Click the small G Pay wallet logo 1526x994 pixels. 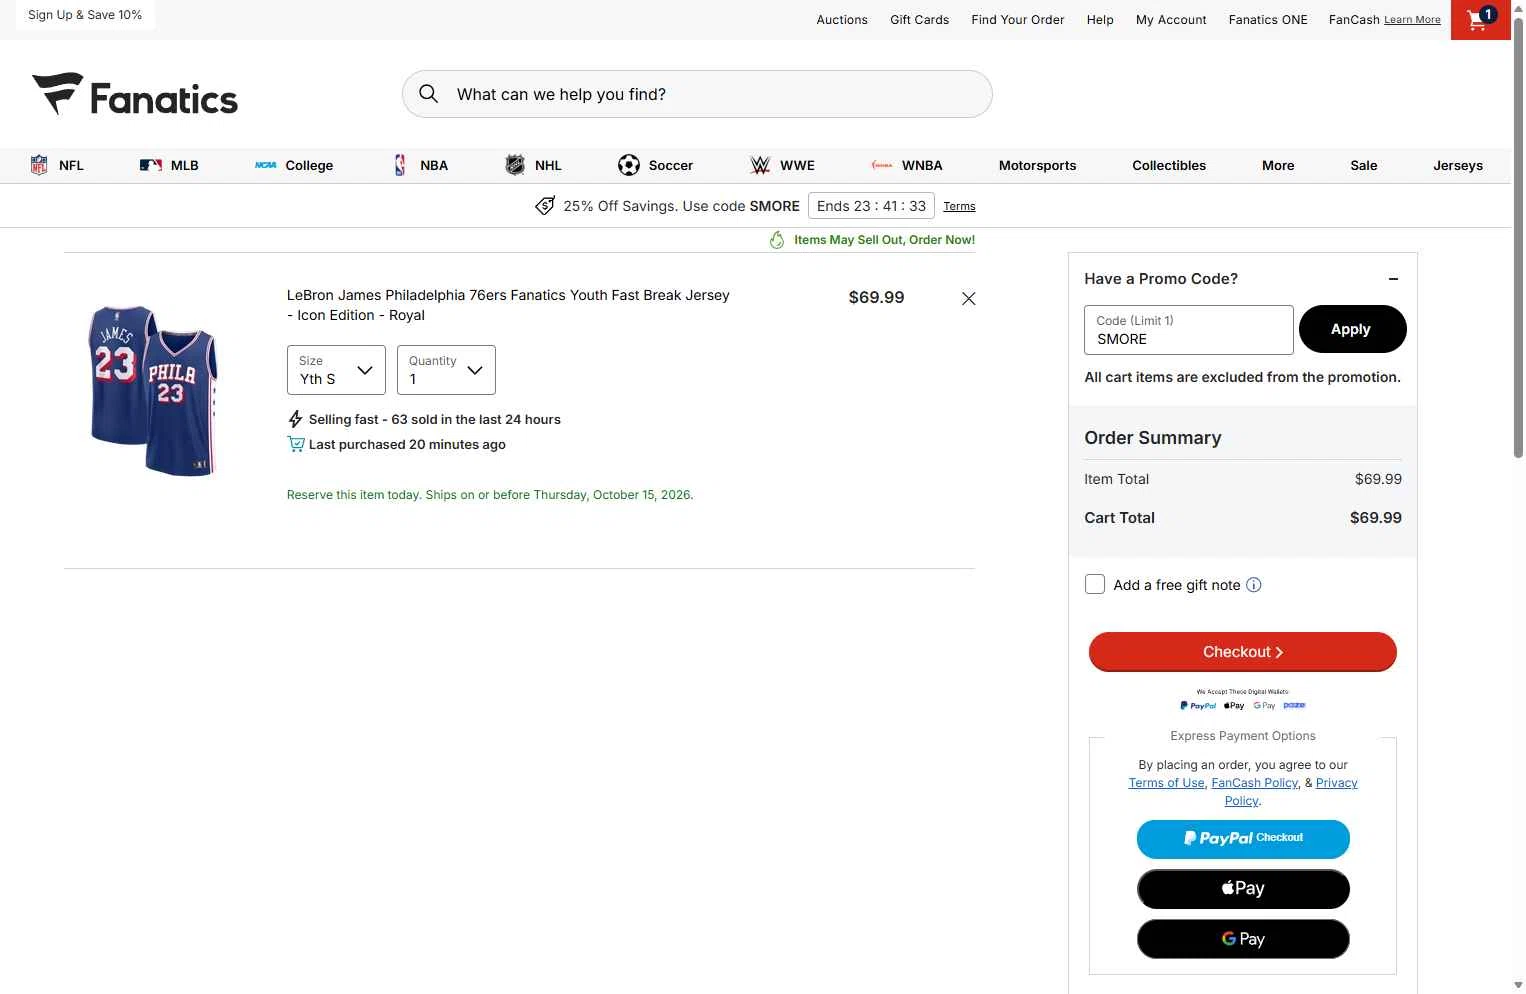1264,705
